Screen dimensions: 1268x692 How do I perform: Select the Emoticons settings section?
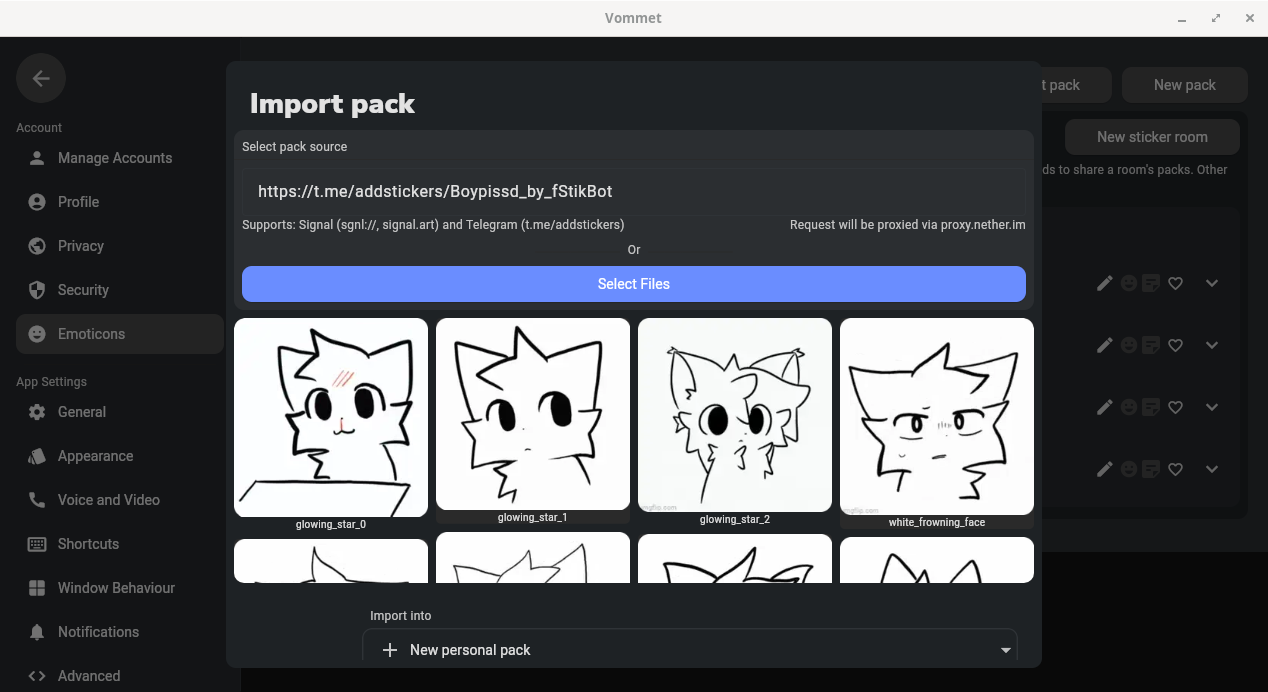pyautogui.click(x=120, y=334)
